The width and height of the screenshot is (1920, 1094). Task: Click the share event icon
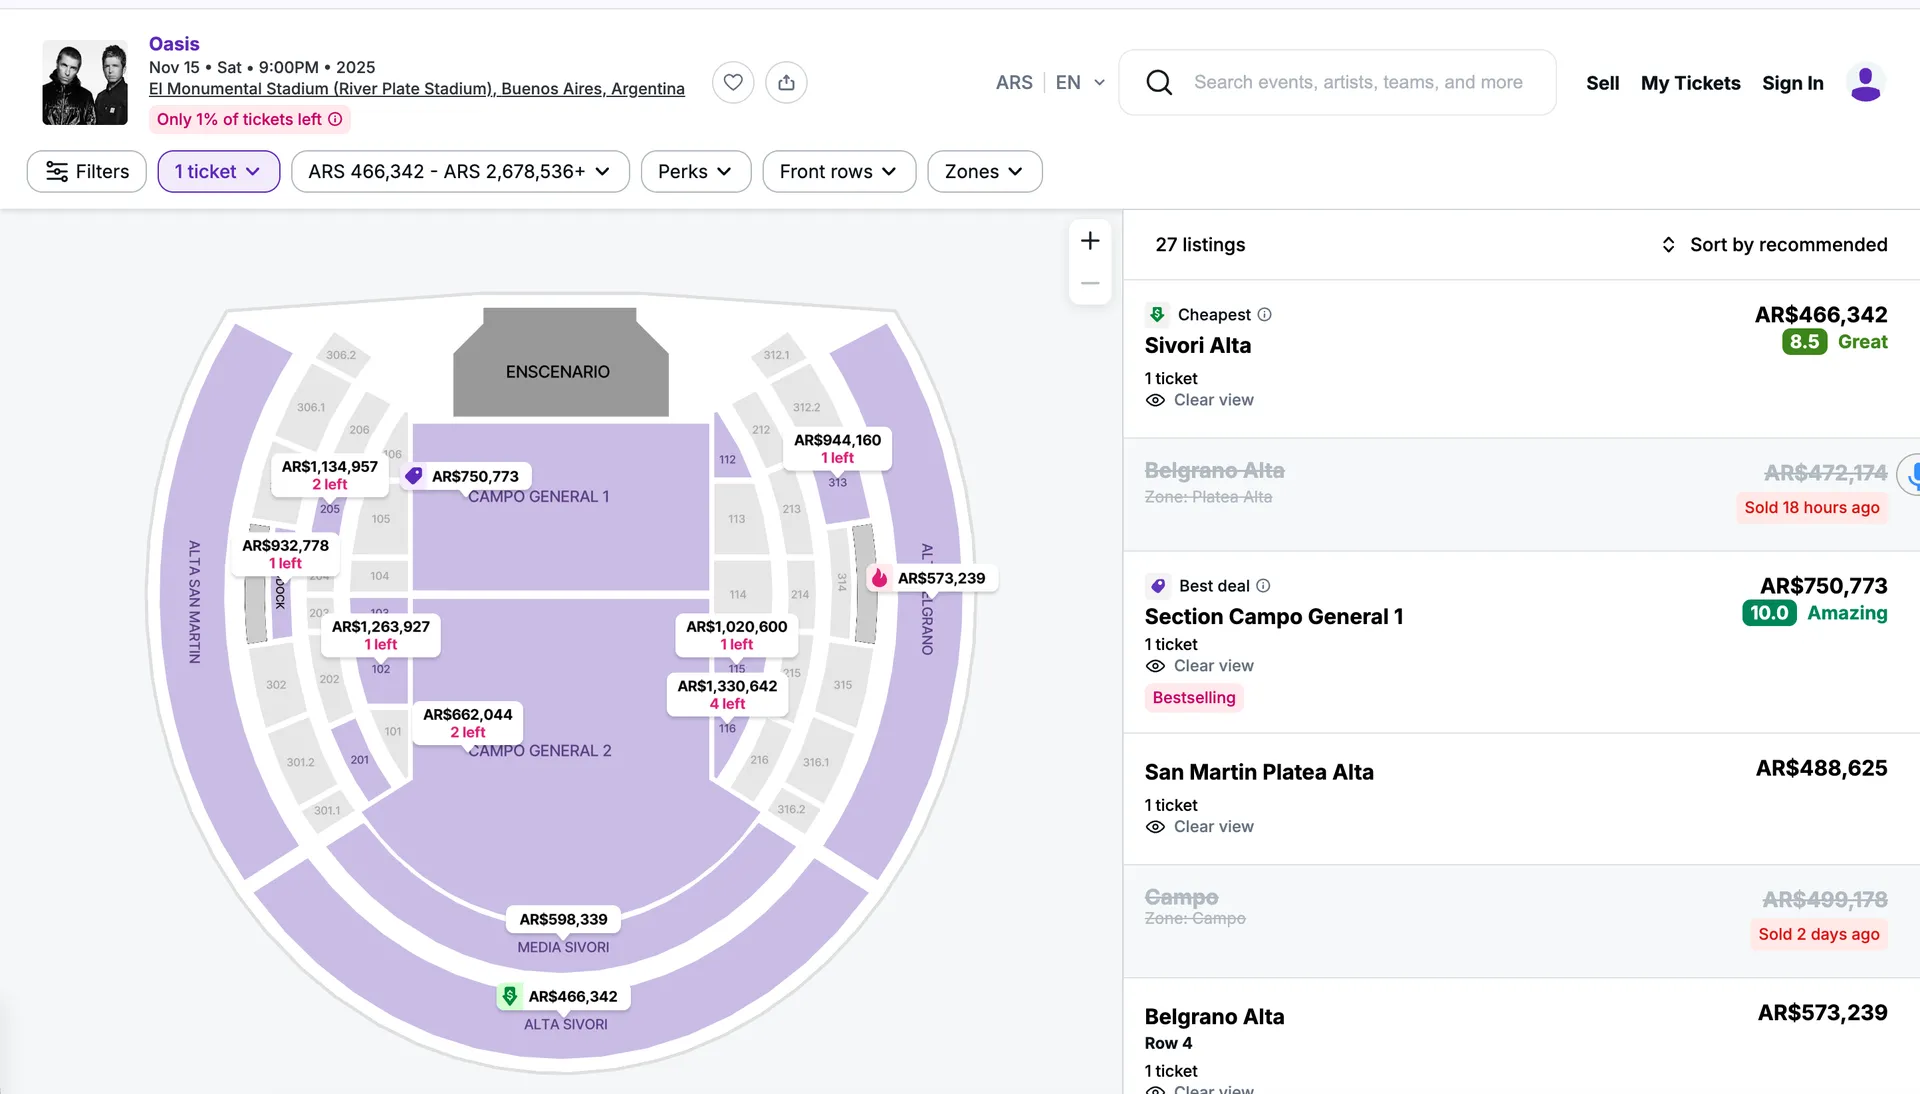tap(786, 82)
